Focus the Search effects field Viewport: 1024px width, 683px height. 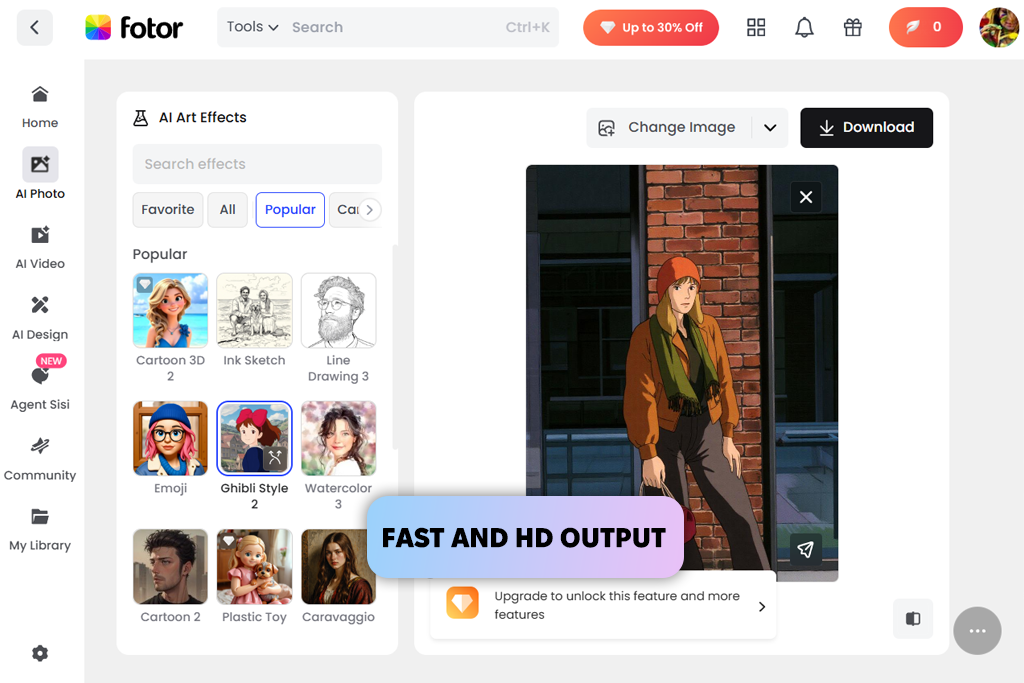pyautogui.click(x=257, y=164)
